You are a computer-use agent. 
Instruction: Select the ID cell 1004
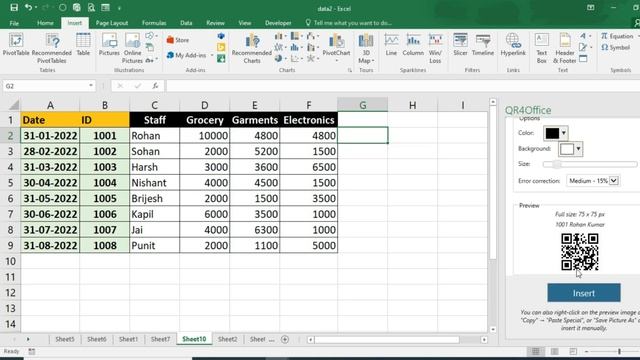pyautogui.click(x=104, y=182)
